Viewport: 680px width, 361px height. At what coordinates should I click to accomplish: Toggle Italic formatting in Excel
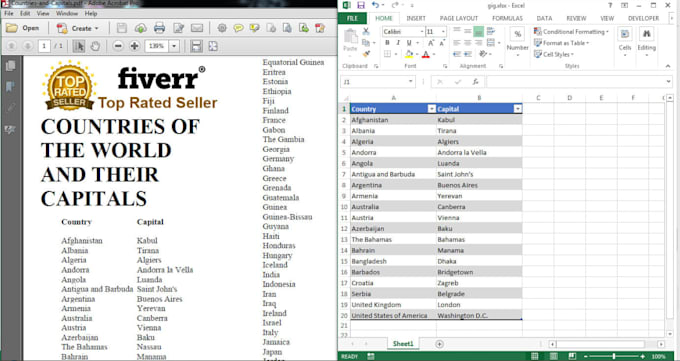[x=398, y=43]
